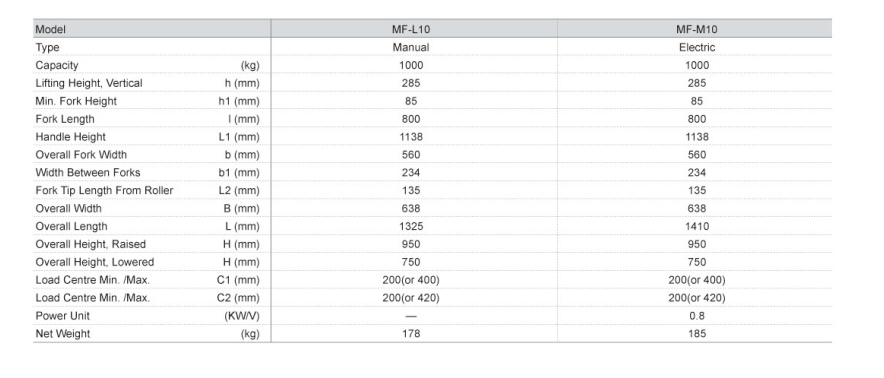This screenshot has height=378, width=884.
Task: Select the Capacity row label
Action: coord(57,65)
